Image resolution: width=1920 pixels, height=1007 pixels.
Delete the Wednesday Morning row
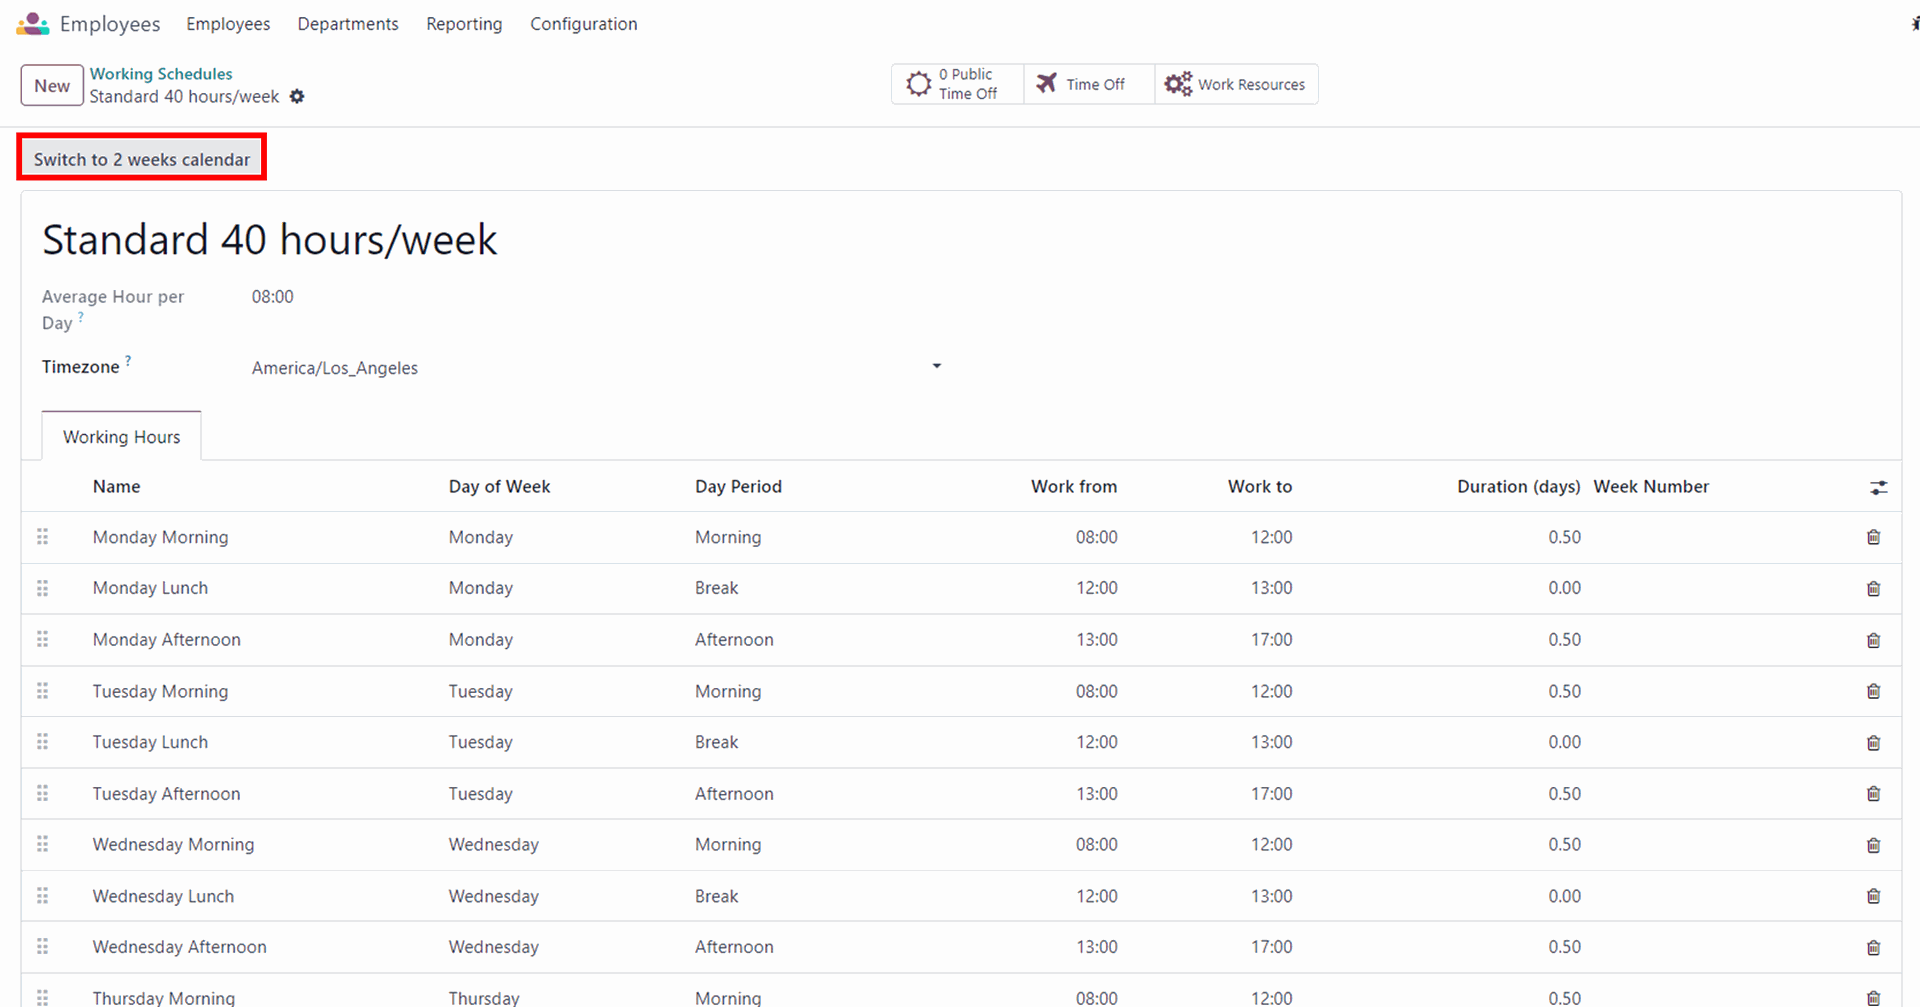tap(1873, 845)
